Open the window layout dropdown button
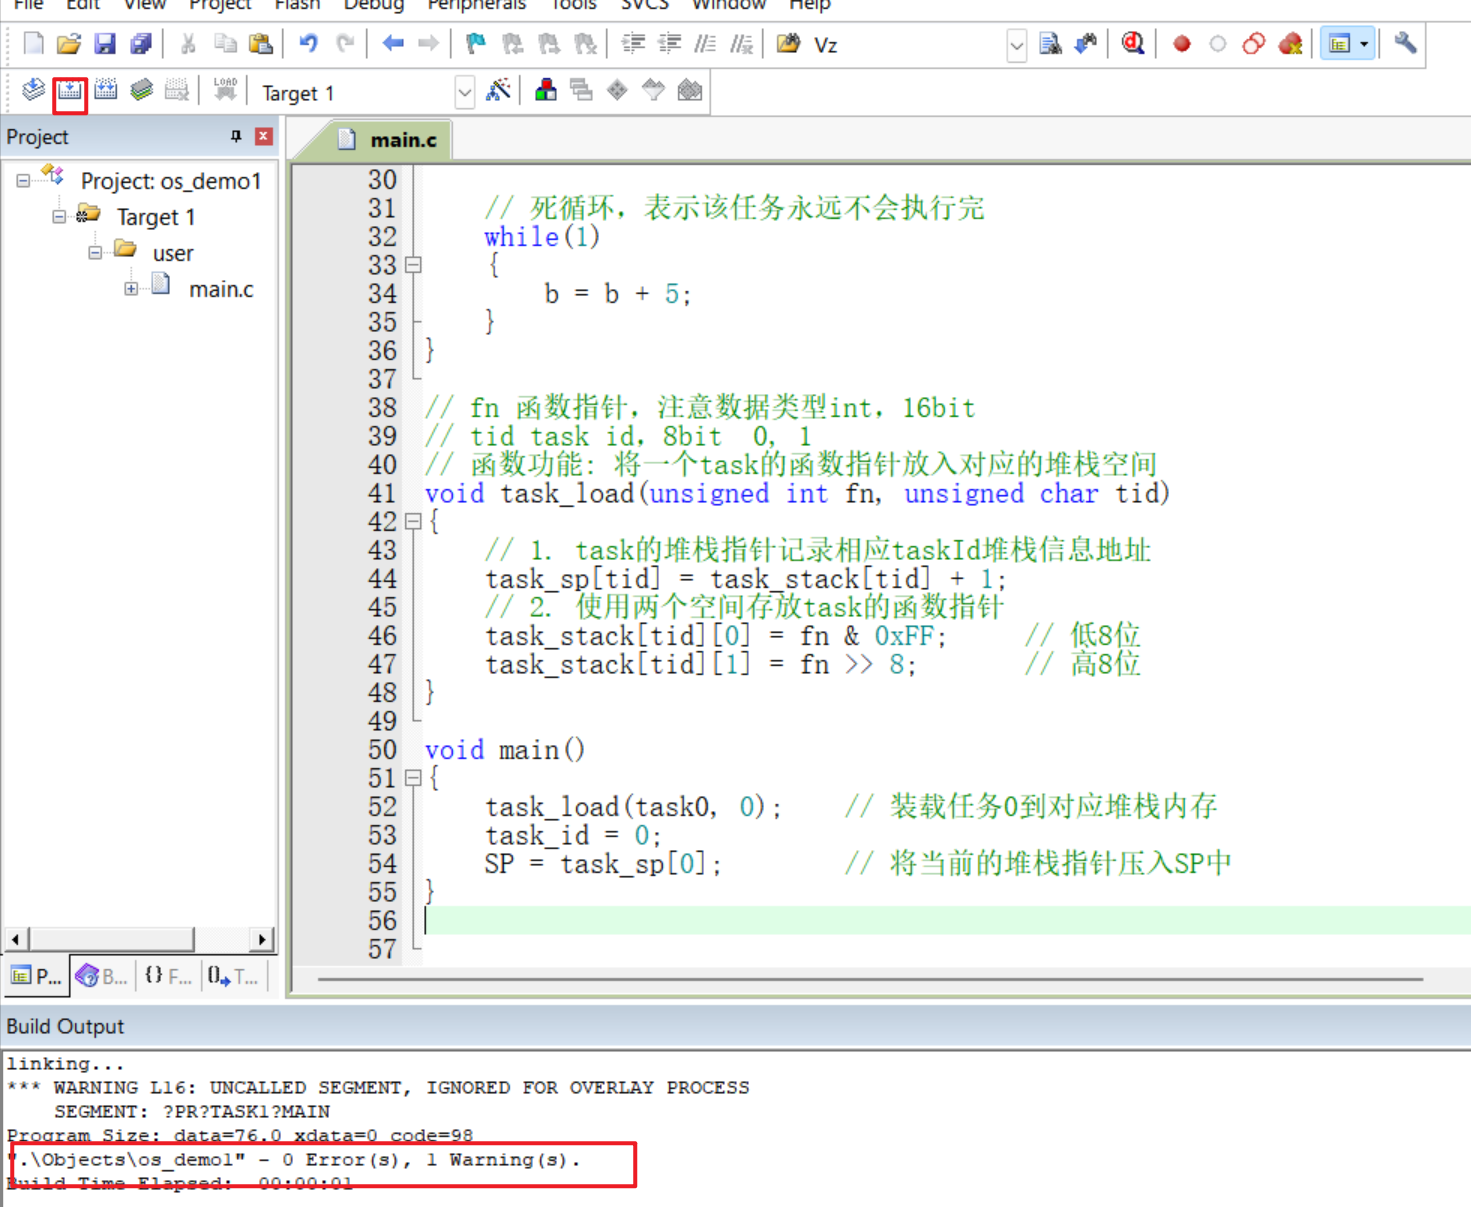 (x=1347, y=44)
